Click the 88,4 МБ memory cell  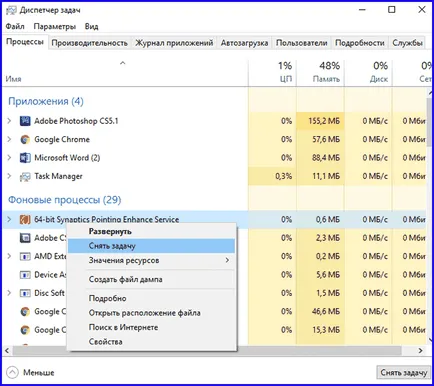coord(320,158)
